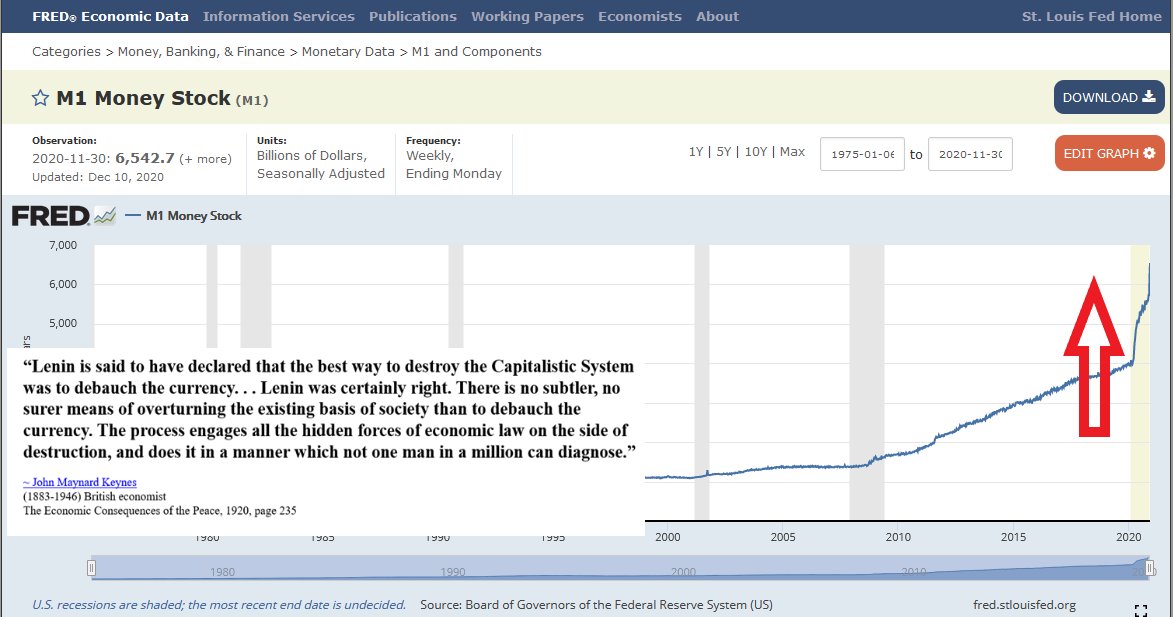Click the left handle of the range slider
Image resolution: width=1173 pixels, height=617 pixels.
91,568
